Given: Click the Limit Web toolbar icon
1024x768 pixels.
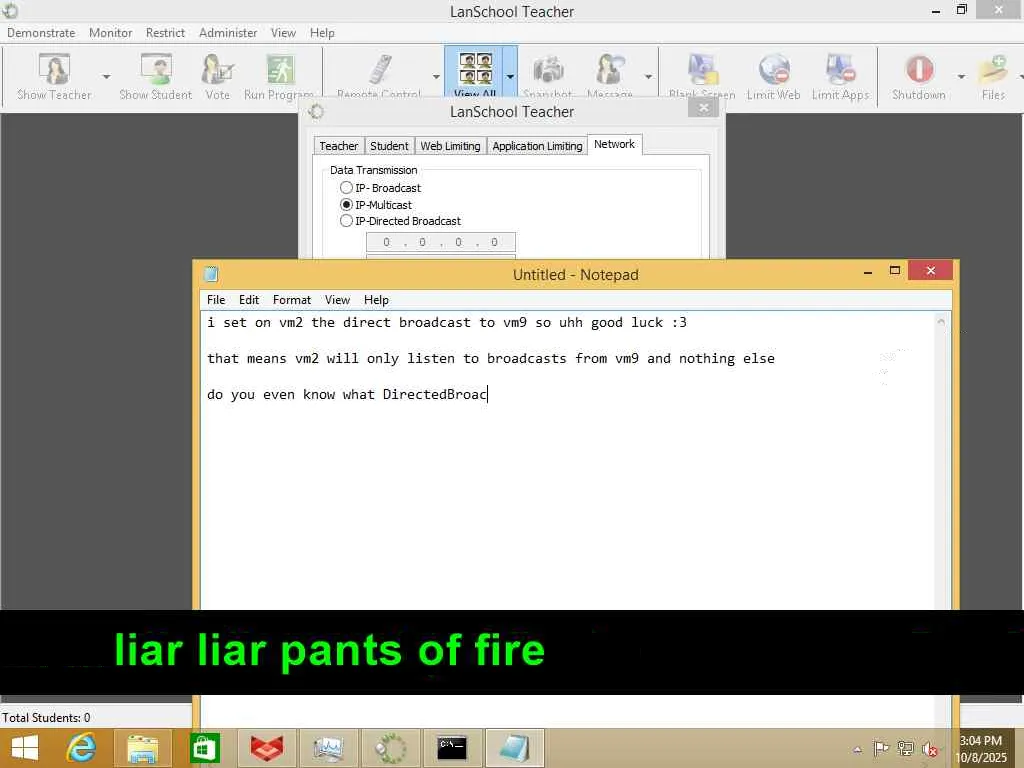Looking at the screenshot, I should click(x=774, y=76).
